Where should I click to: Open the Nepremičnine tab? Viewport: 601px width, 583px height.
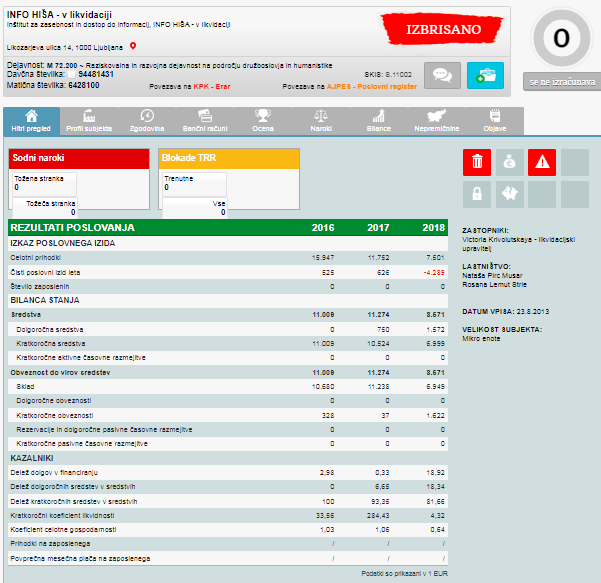(x=437, y=122)
